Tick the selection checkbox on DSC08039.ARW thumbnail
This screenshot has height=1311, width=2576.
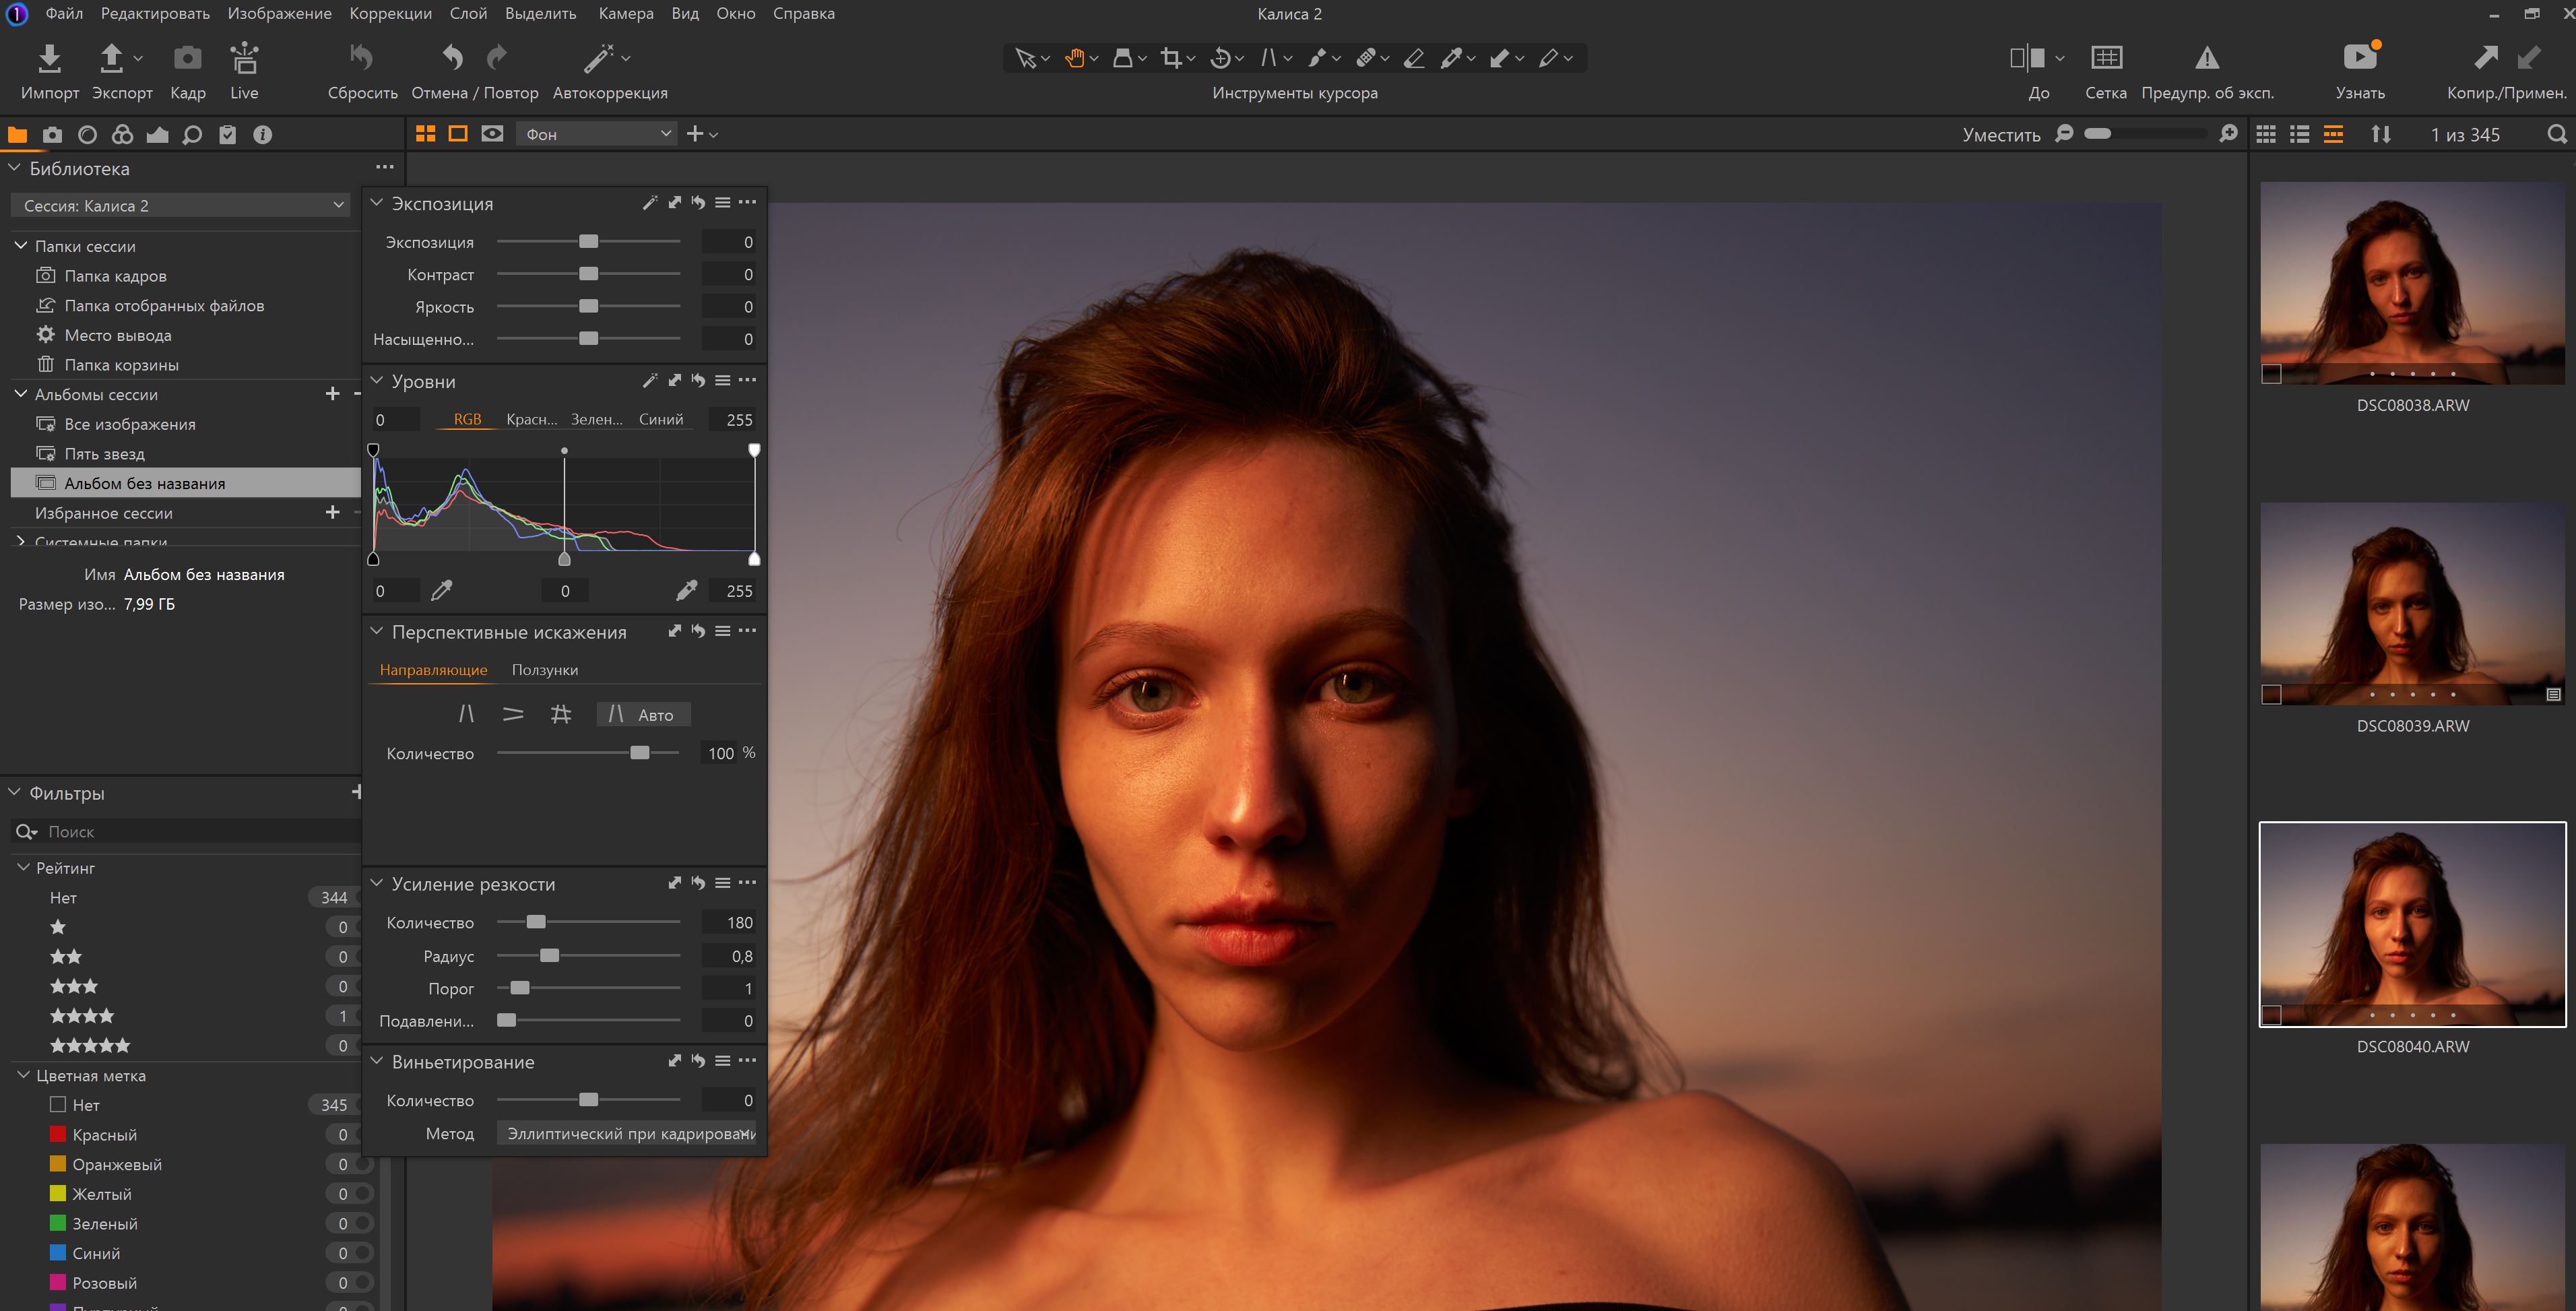click(2271, 694)
